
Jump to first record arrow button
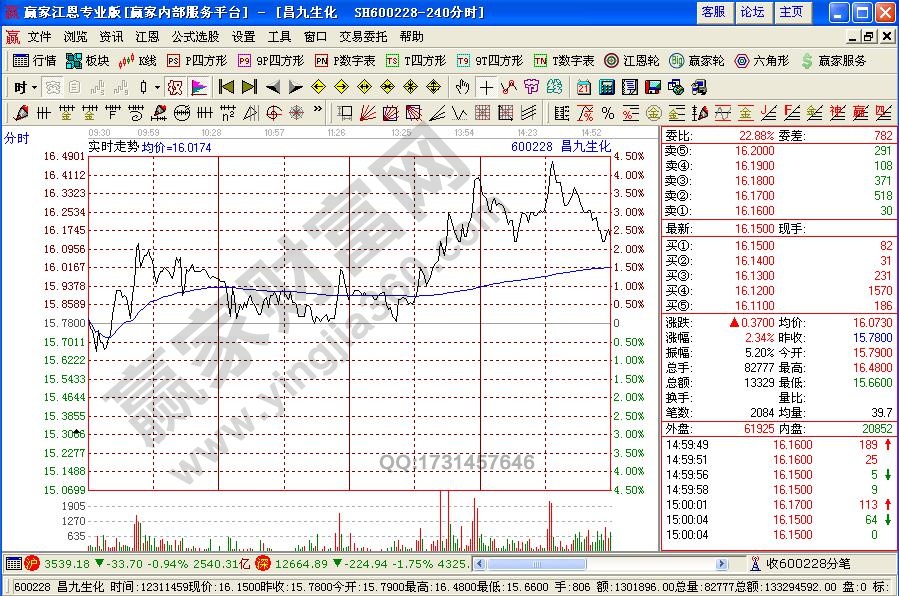click(x=227, y=87)
